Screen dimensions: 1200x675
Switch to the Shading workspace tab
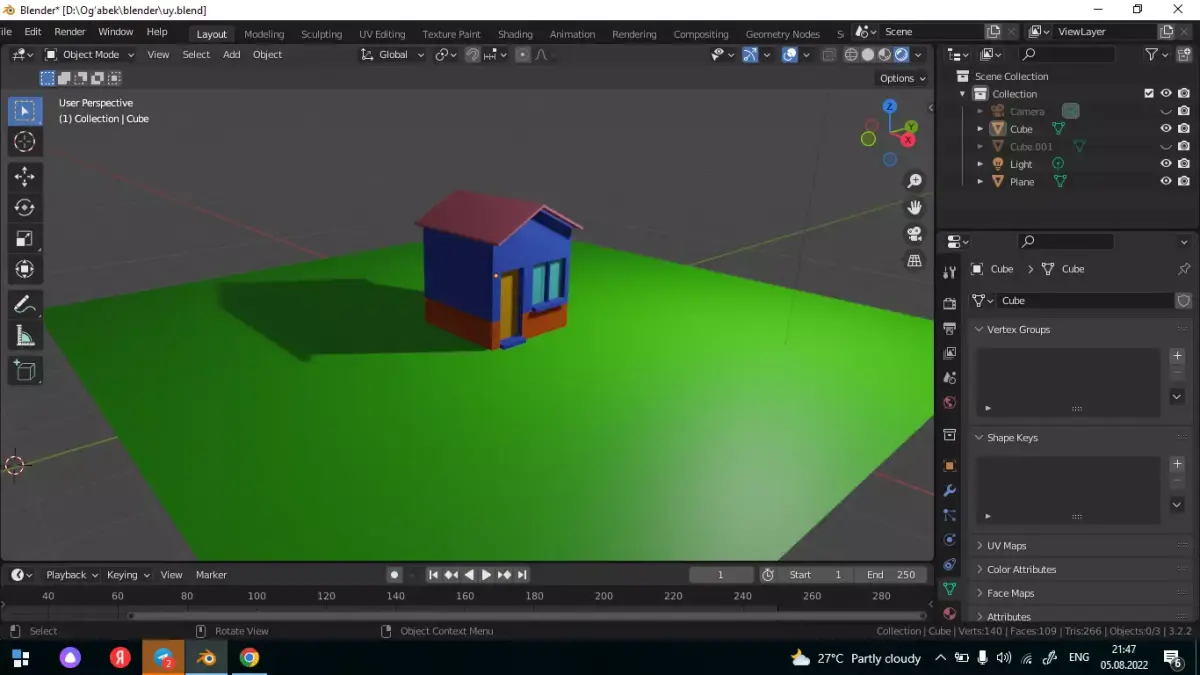click(515, 34)
